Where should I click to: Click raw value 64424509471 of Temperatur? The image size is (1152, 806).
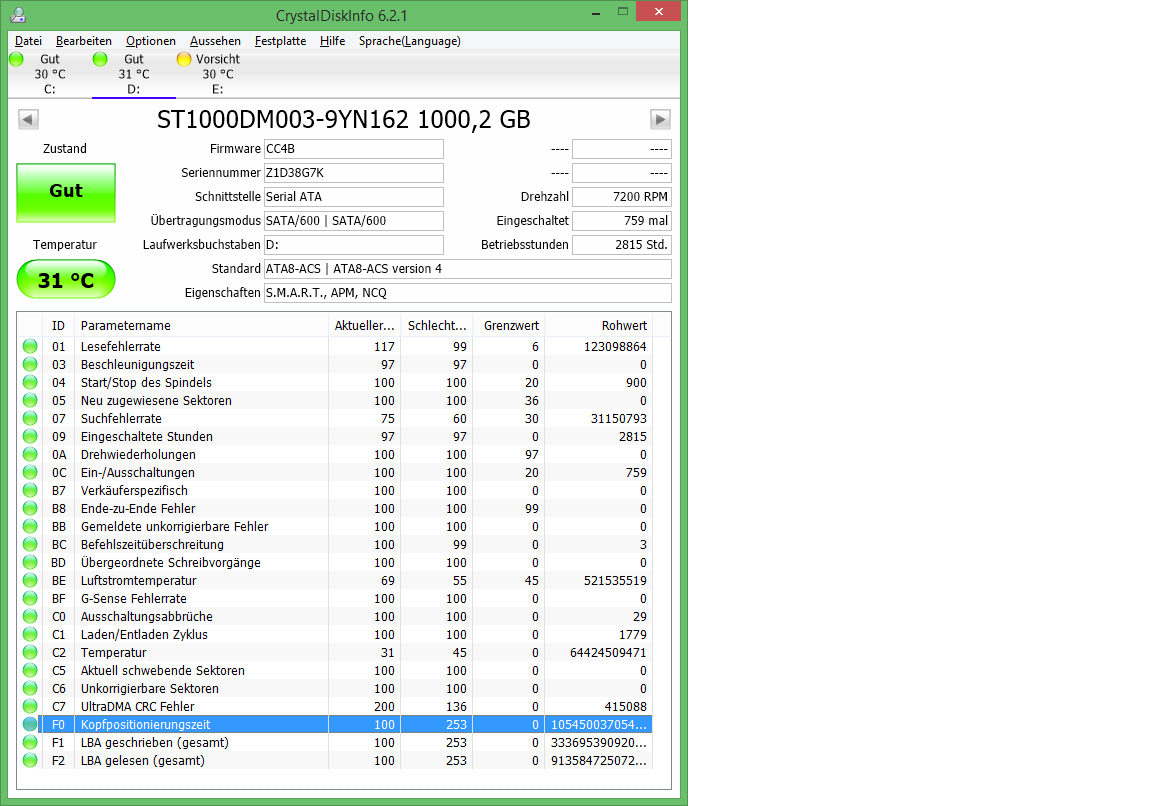pos(608,652)
